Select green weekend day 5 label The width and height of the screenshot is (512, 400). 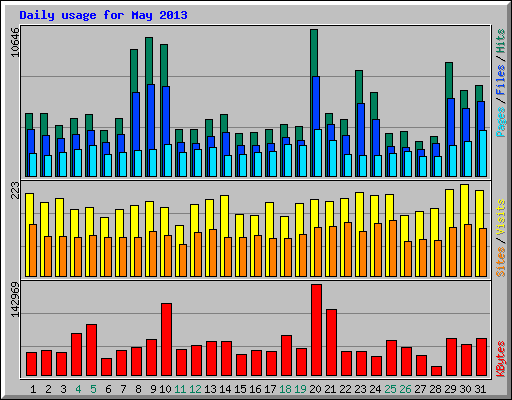click(93, 389)
